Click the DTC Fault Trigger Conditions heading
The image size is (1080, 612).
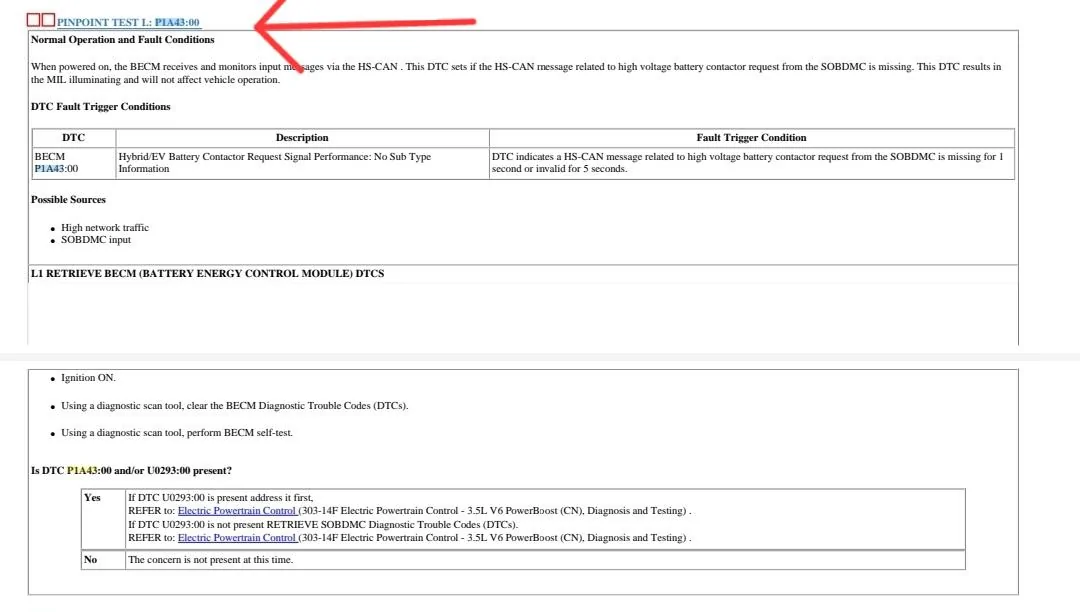pos(100,107)
